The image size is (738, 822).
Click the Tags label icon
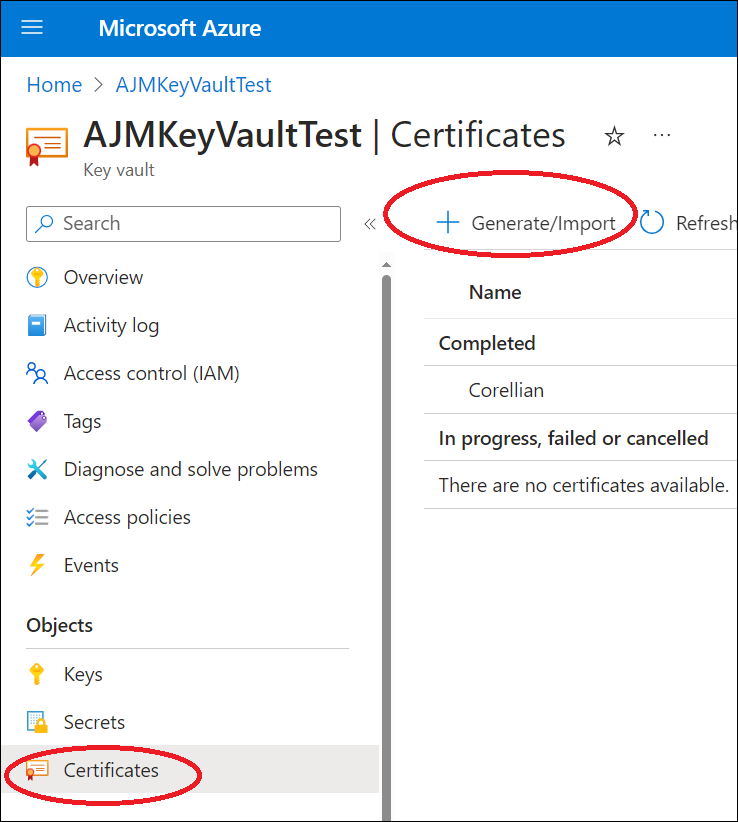click(37, 421)
